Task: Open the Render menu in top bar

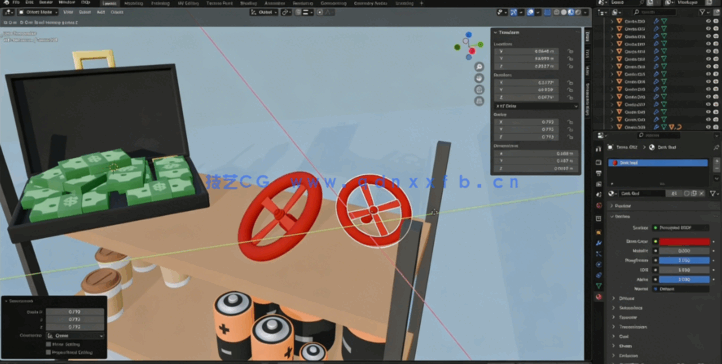Action: pyautogui.click(x=46, y=3)
